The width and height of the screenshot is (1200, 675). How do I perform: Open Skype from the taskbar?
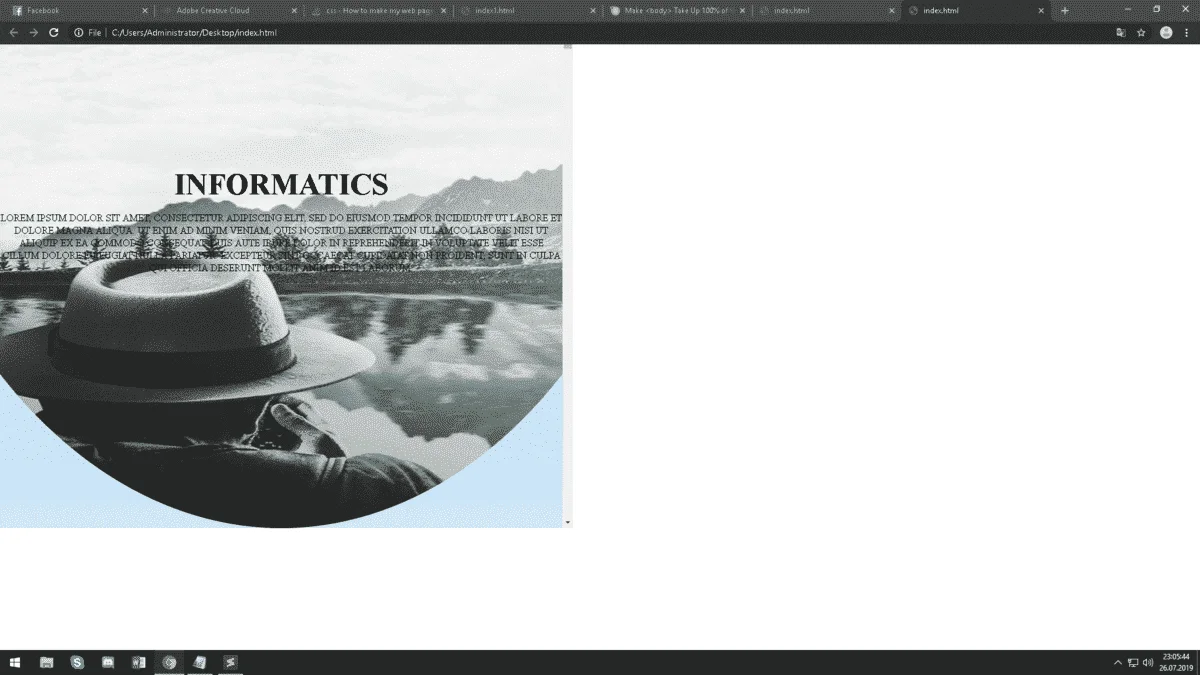pos(77,662)
